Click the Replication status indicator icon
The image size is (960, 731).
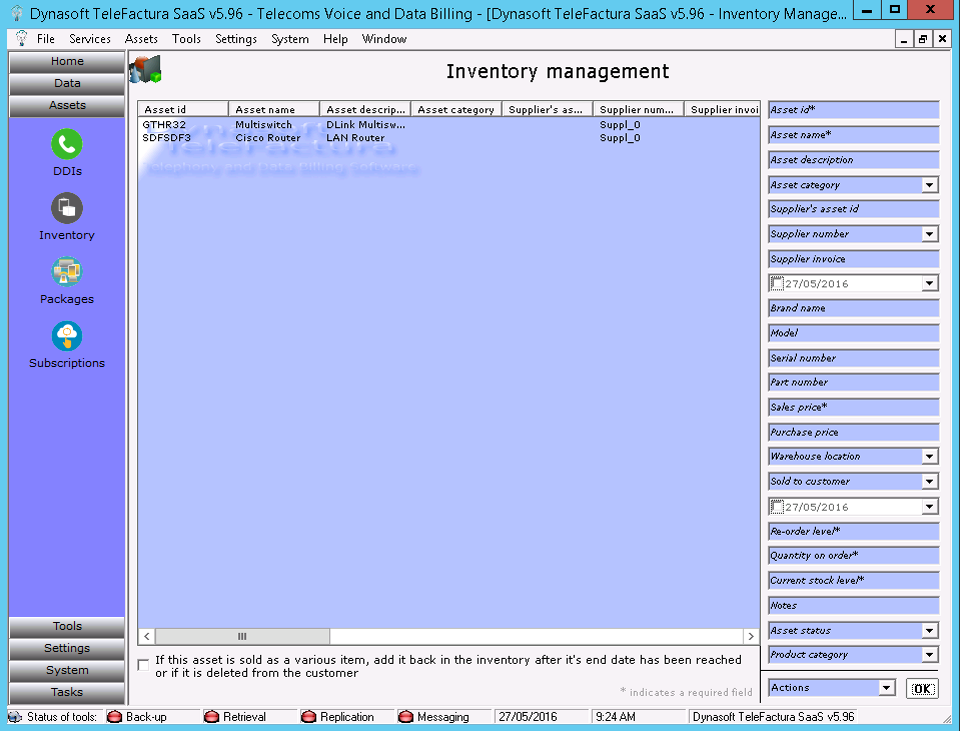pos(308,717)
